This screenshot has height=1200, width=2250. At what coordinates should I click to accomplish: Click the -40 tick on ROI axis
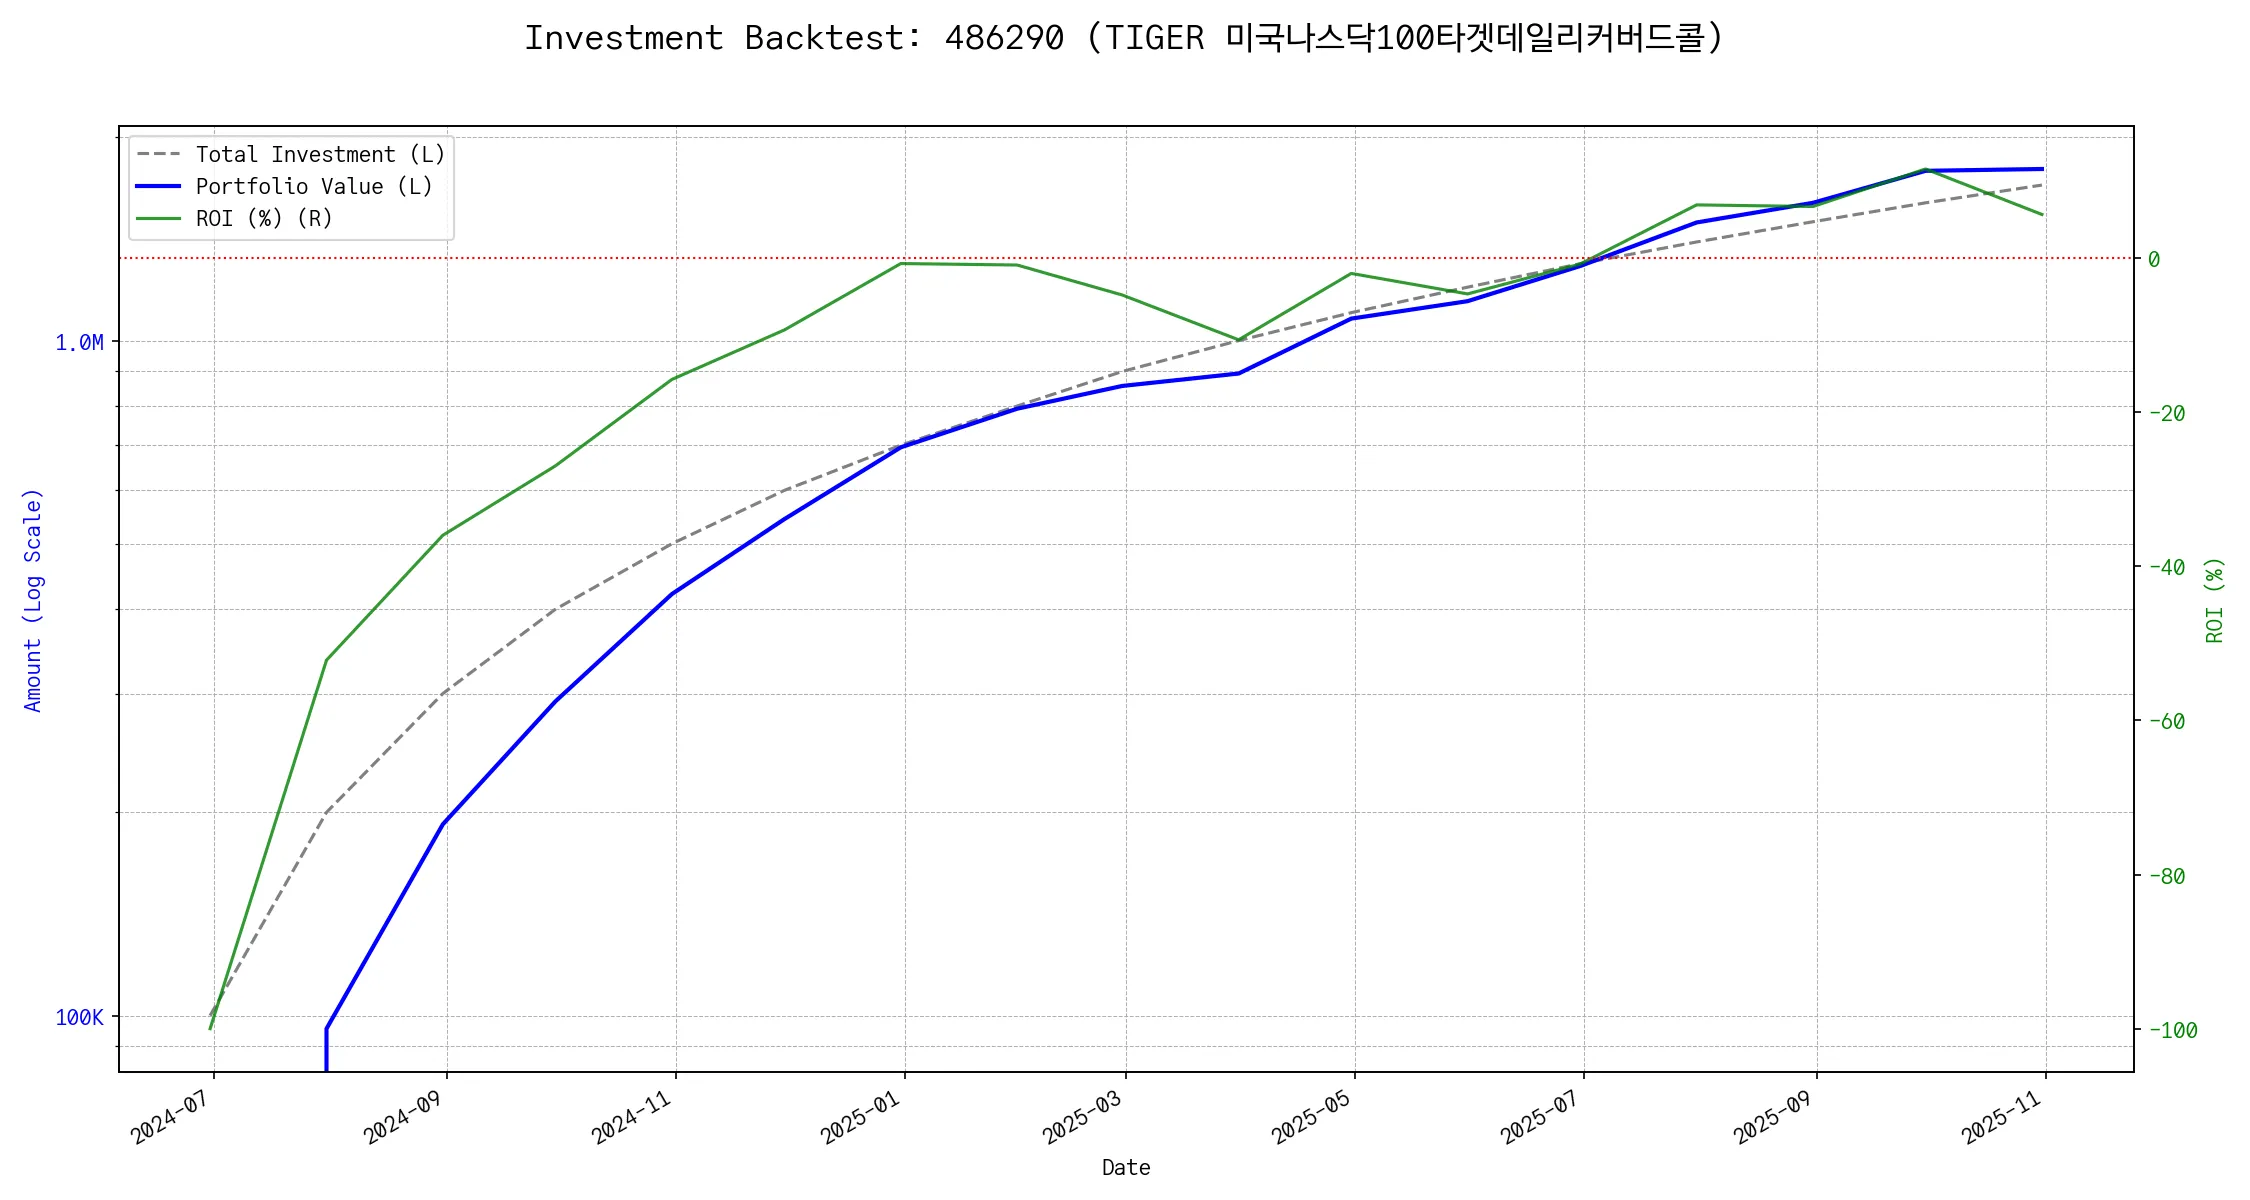(2166, 568)
